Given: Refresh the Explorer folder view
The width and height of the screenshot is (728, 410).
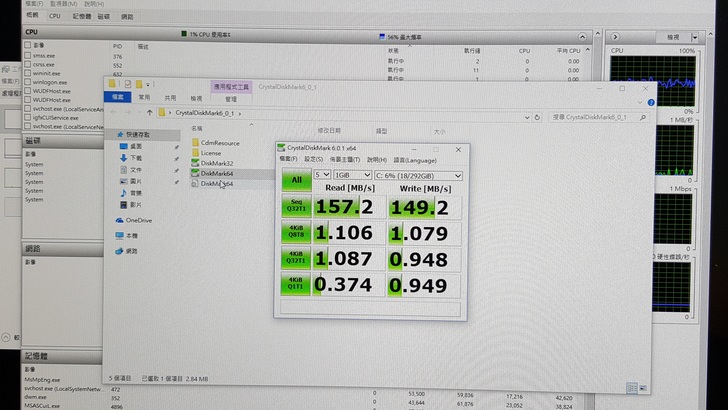Looking at the screenshot, I should click(x=539, y=116).
